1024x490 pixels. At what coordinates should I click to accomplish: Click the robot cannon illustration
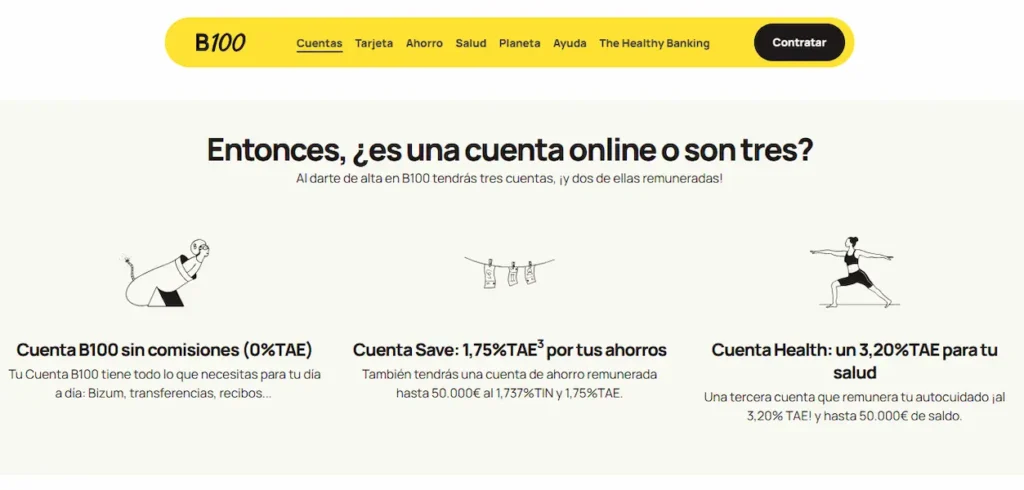pyautogui.click(x=168, y=273)
